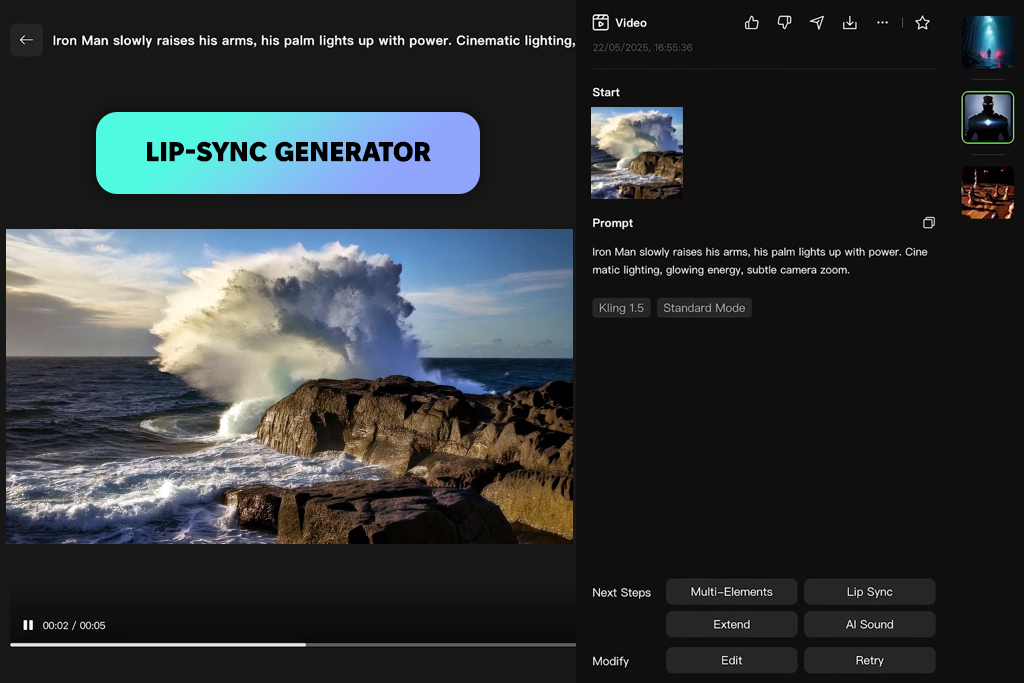1024x683 pixels.
Task: Select the chess pieces thumbnail
Action: [x=987, y=193]
